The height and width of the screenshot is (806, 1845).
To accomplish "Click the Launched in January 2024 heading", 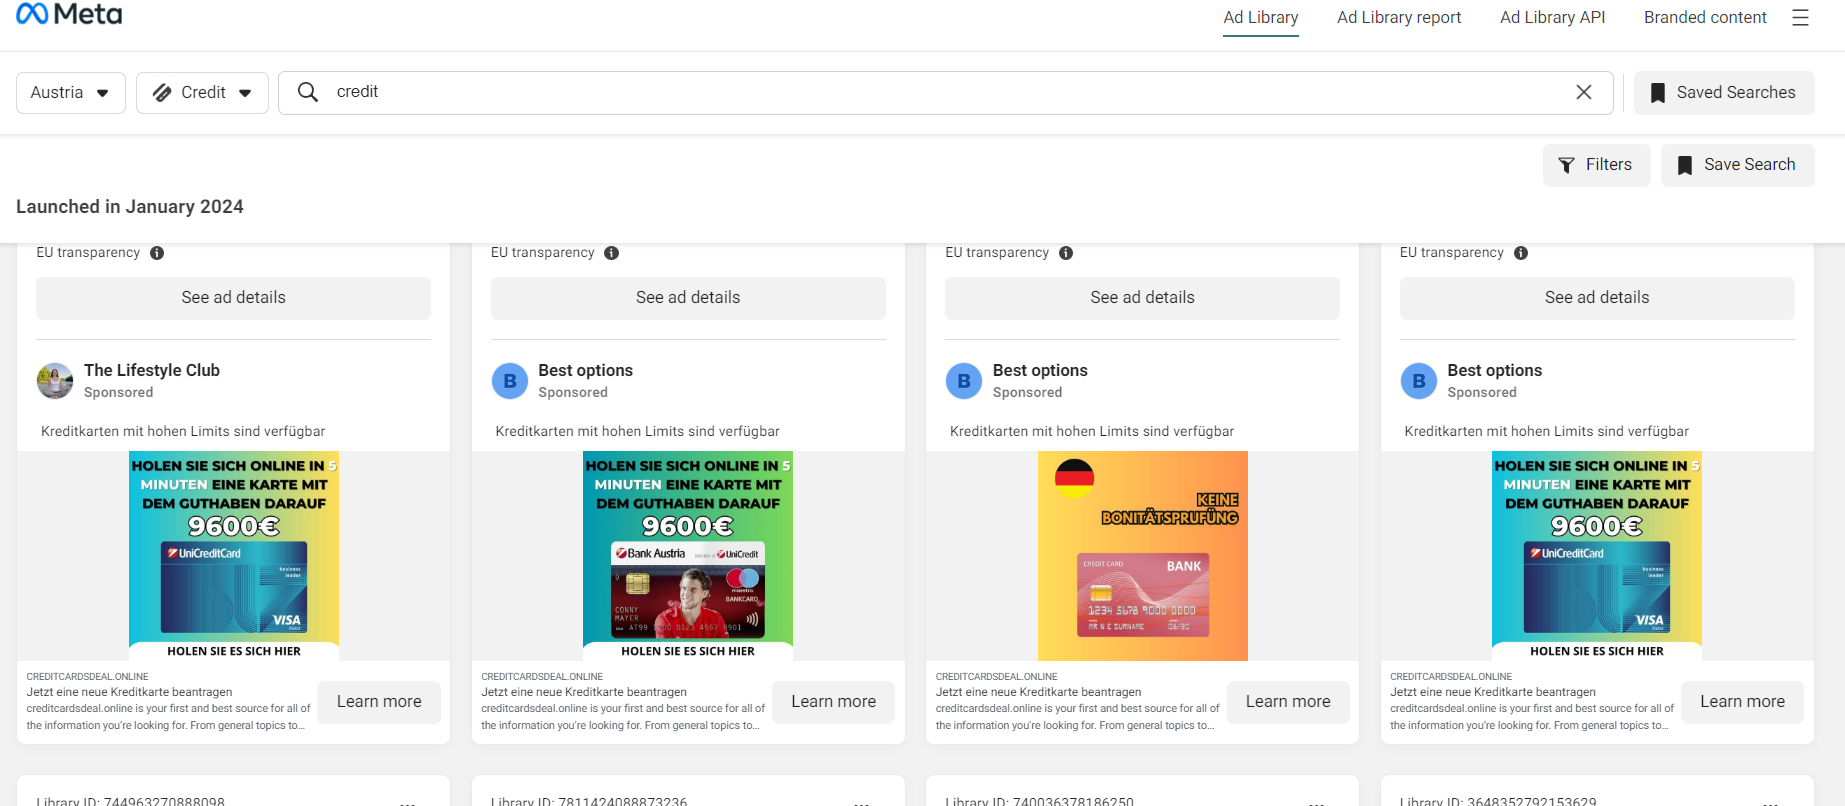I will click(130, 207).
